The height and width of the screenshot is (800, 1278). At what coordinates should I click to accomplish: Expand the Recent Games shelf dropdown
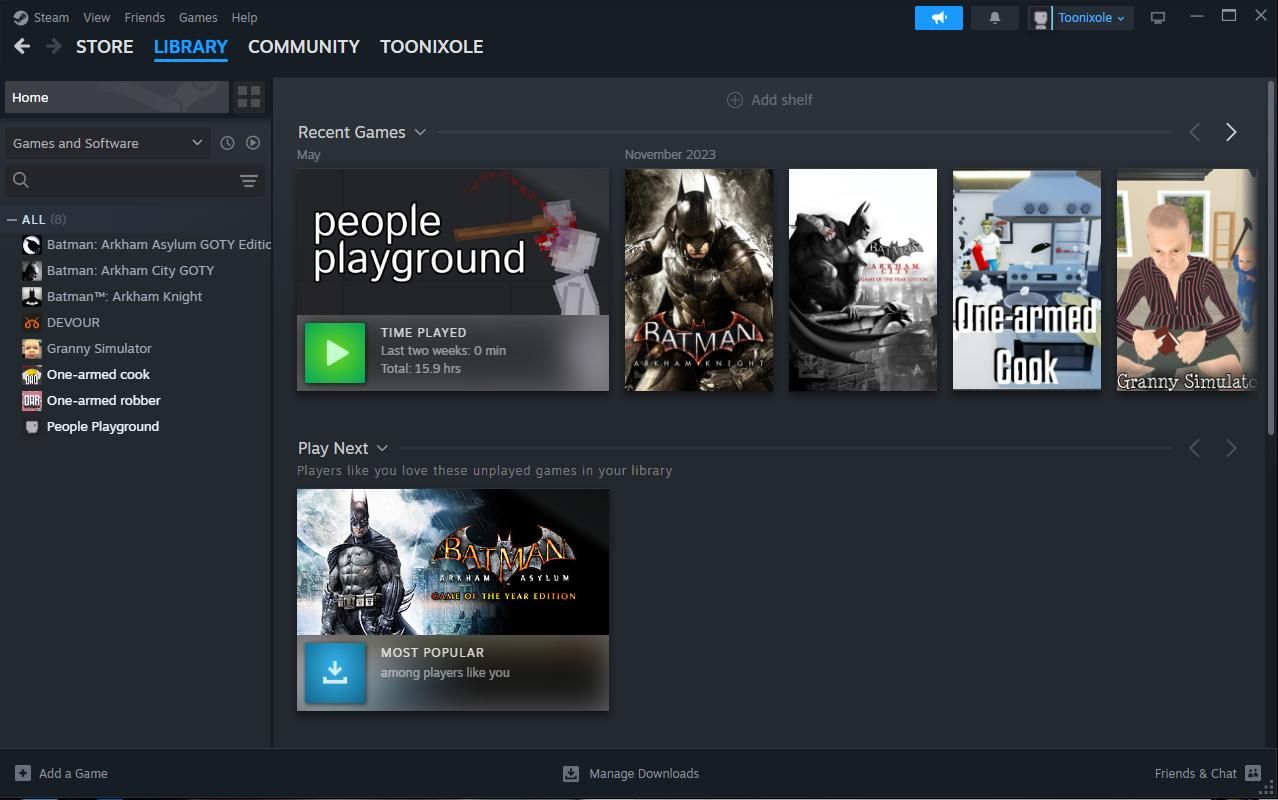(420, 132)
